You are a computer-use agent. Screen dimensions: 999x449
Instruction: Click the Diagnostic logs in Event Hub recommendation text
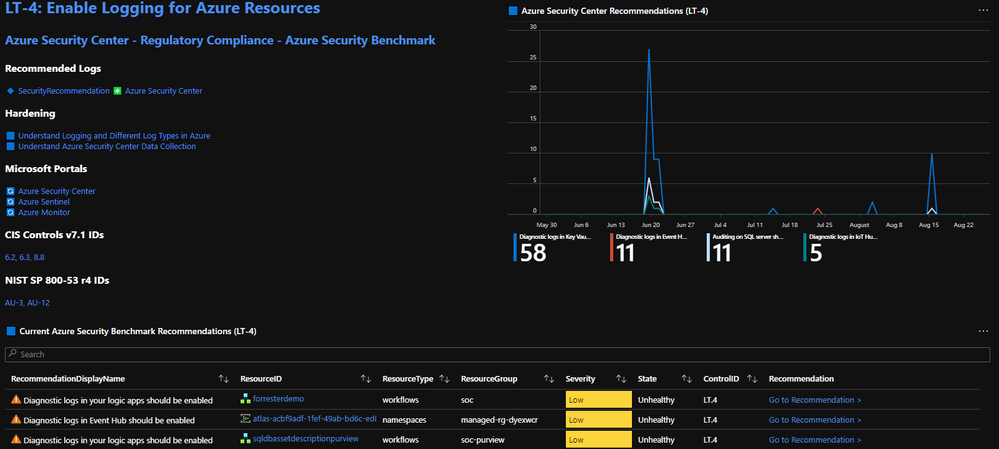(x=109, y=420)
